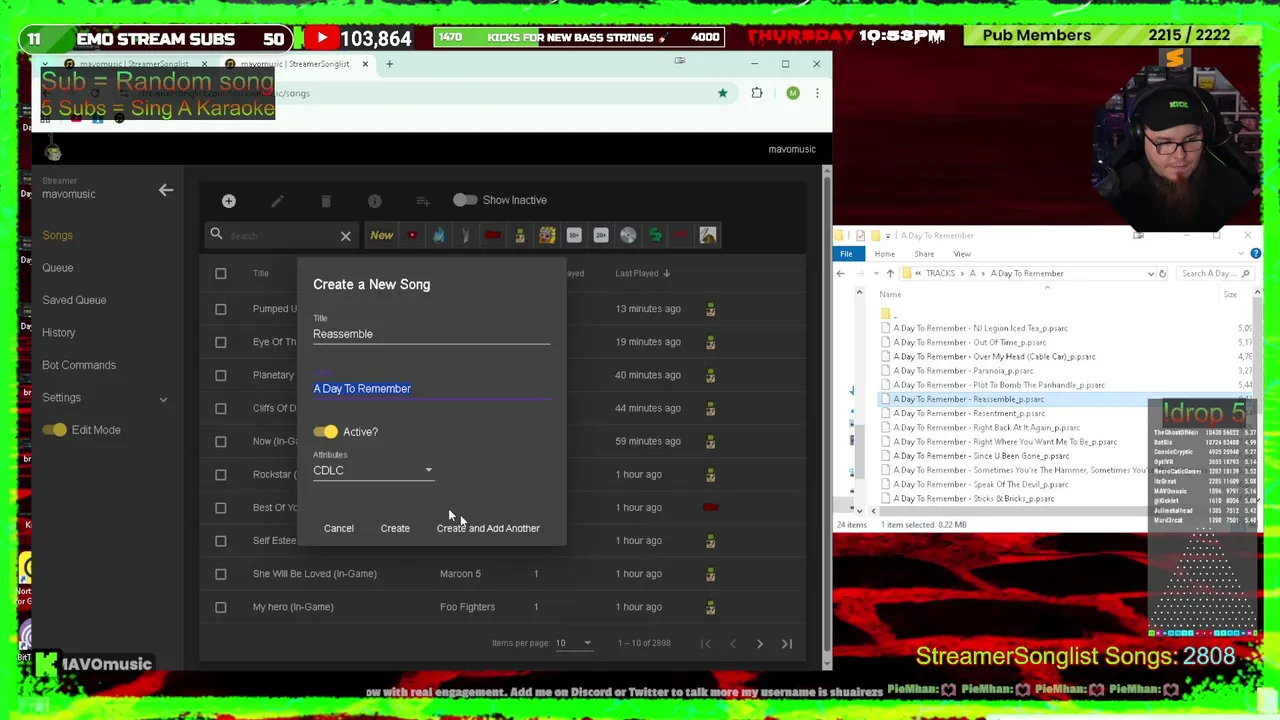Open the Explorer Home tab

884,254
